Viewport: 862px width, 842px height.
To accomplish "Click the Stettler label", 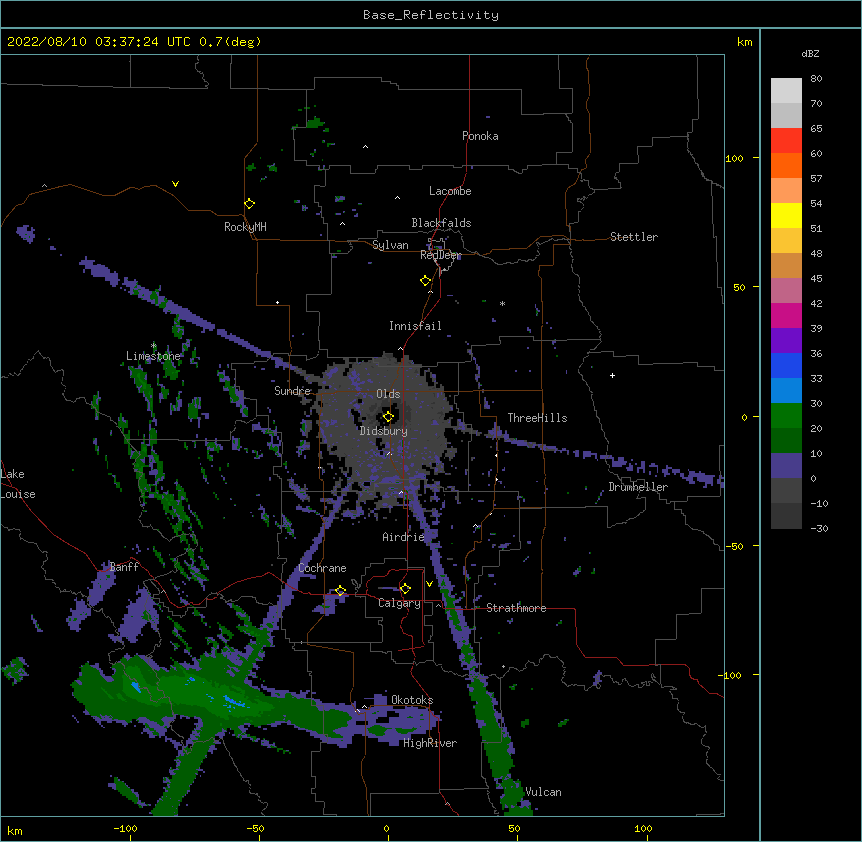I will (633, 237).
